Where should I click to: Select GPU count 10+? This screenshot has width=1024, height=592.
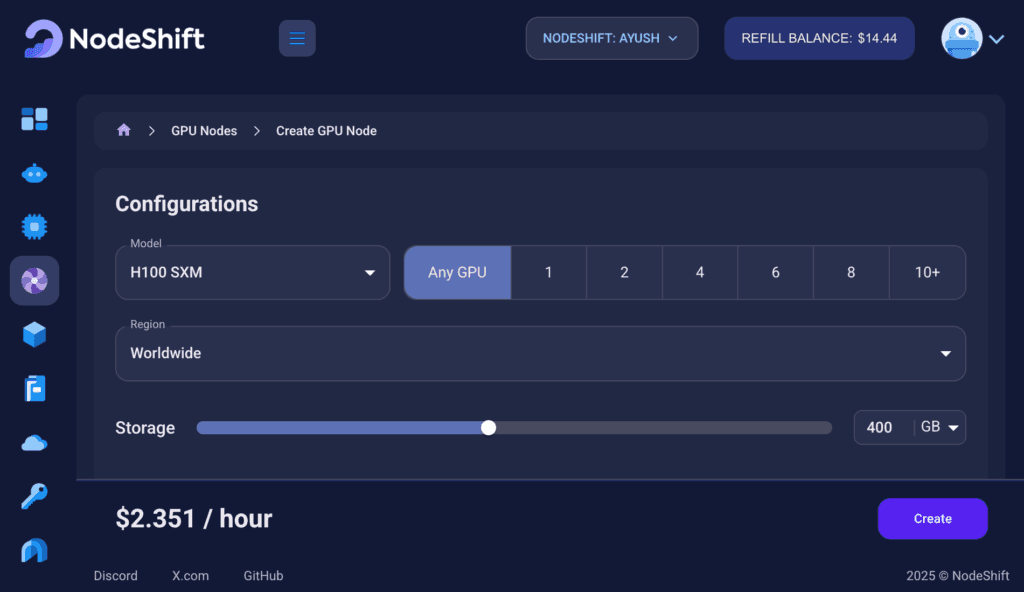[x=927, y=272]
